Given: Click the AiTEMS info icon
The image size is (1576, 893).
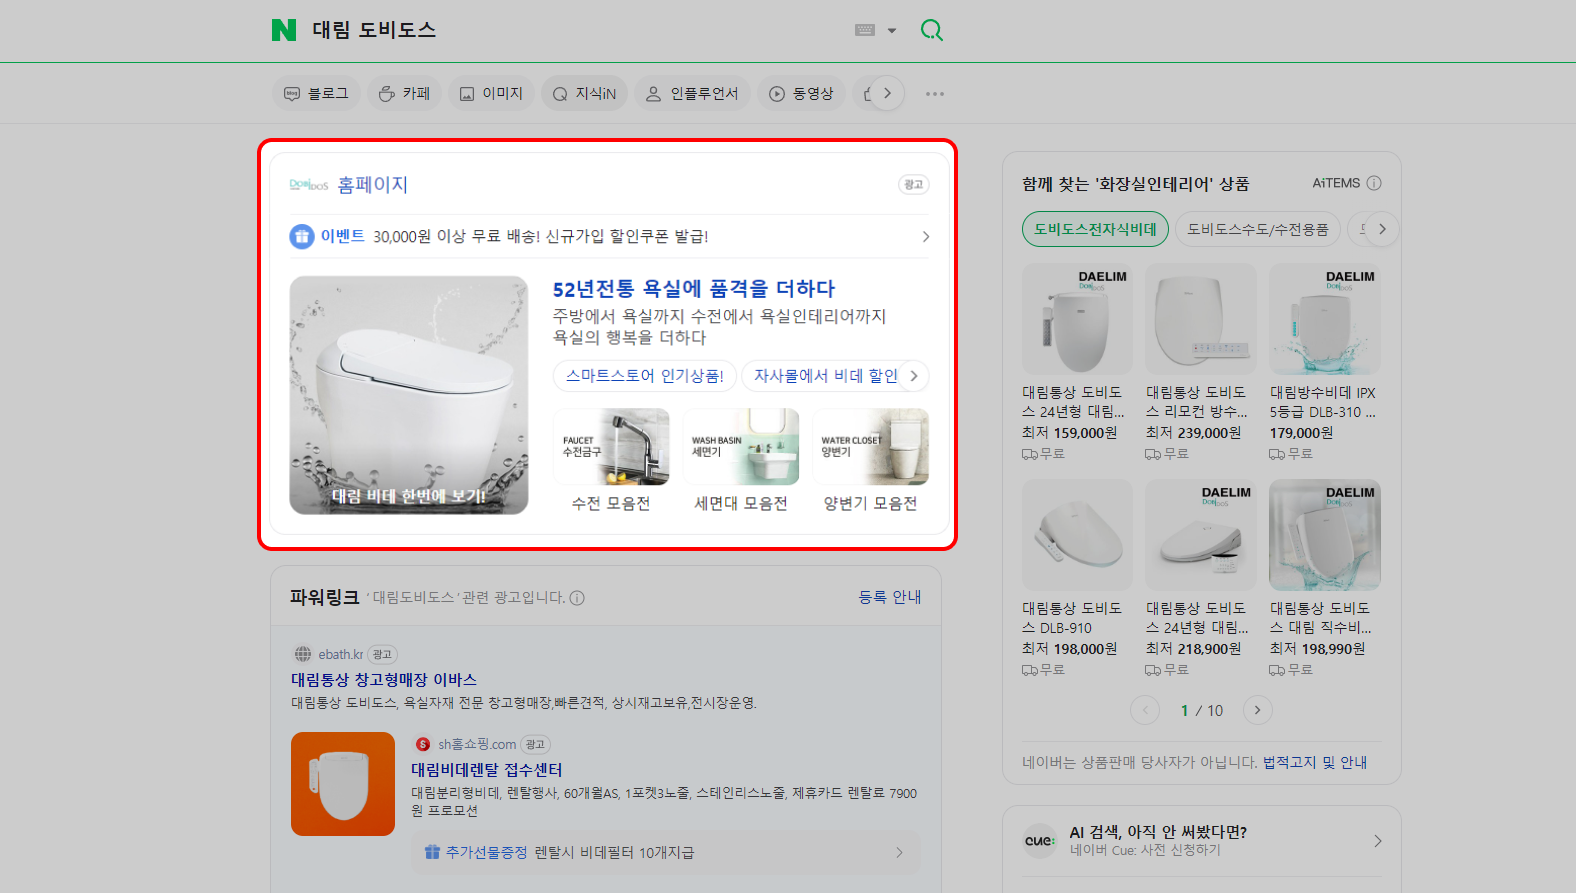Looking at the screenshot, I should click(1374, 183).
